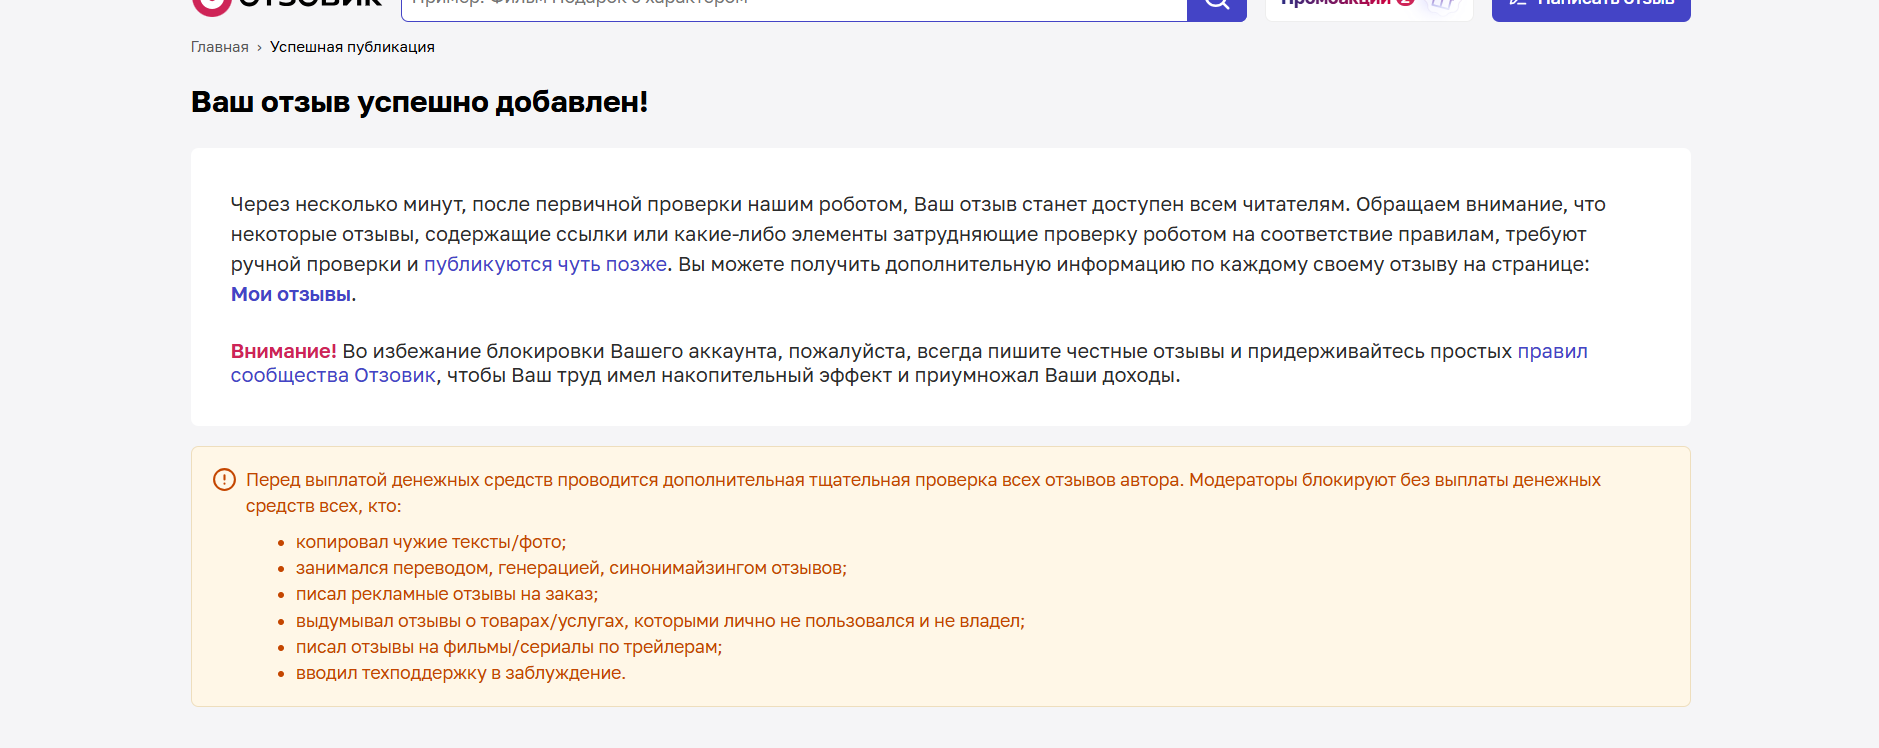Click the warning exclamation icon in the yellow notice
The height and width of the screenshot is (748, 1879).
225,480
